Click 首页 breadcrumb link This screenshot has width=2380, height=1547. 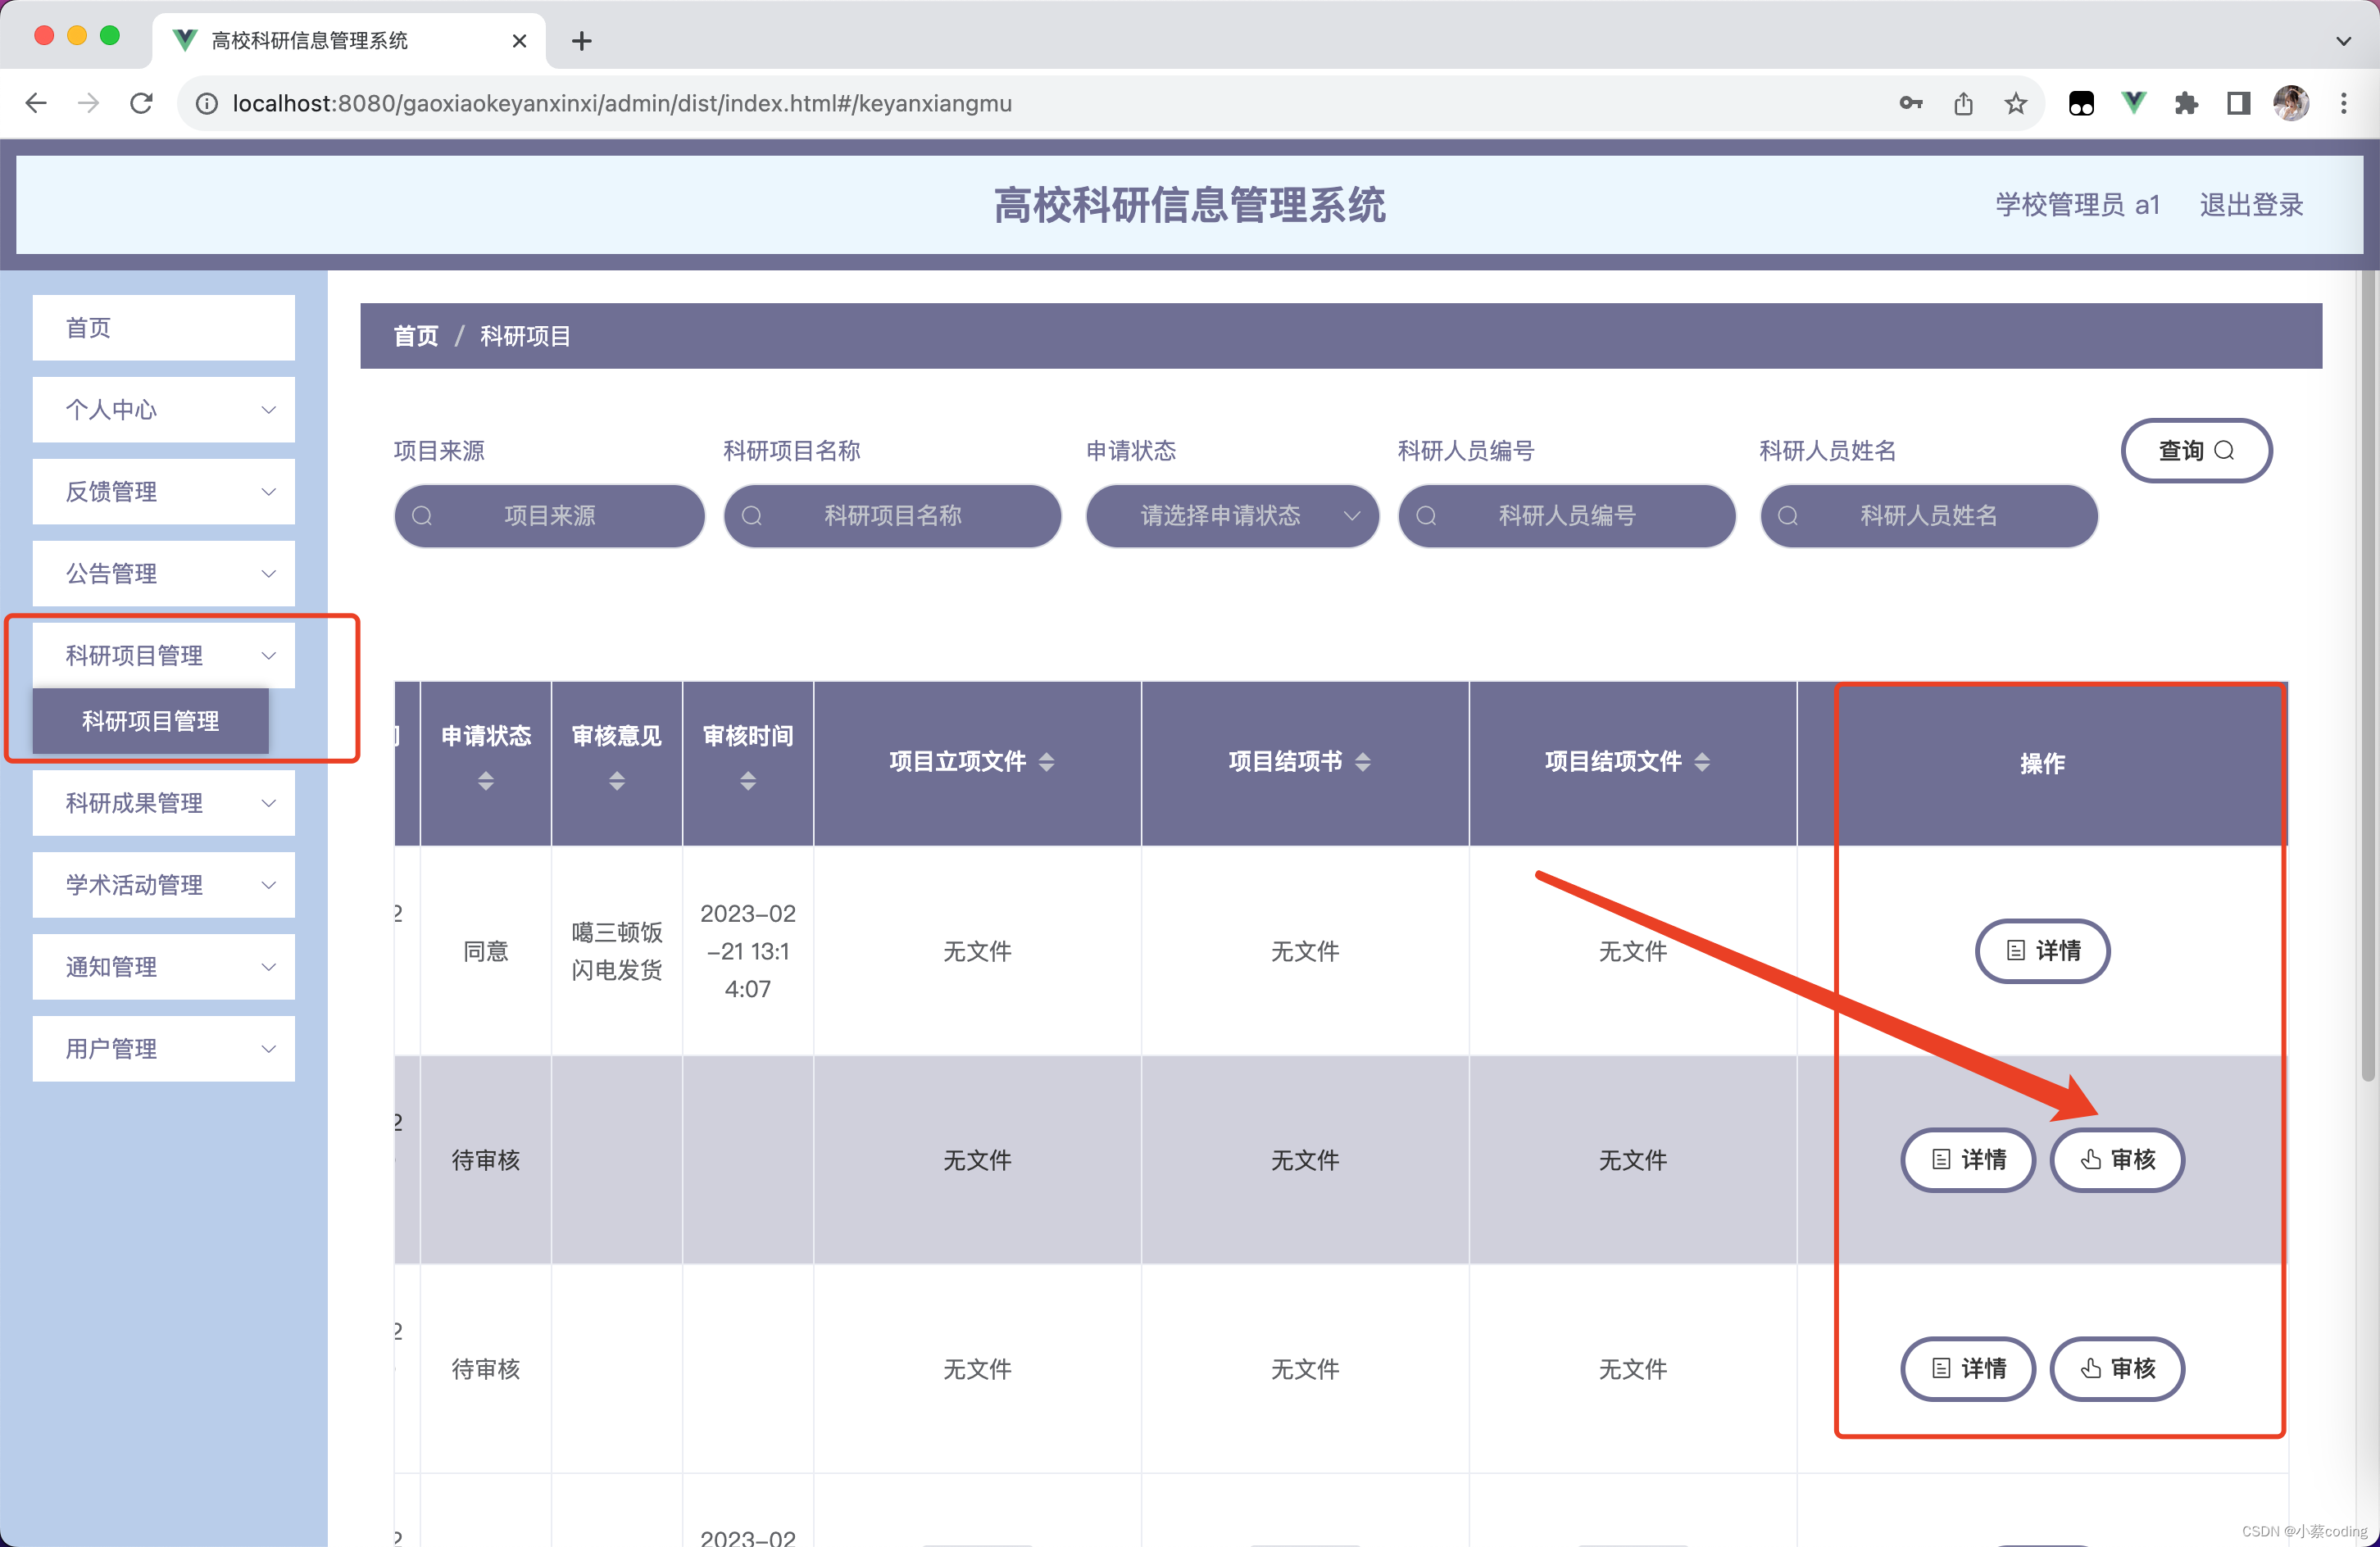[x=416, y=336]
